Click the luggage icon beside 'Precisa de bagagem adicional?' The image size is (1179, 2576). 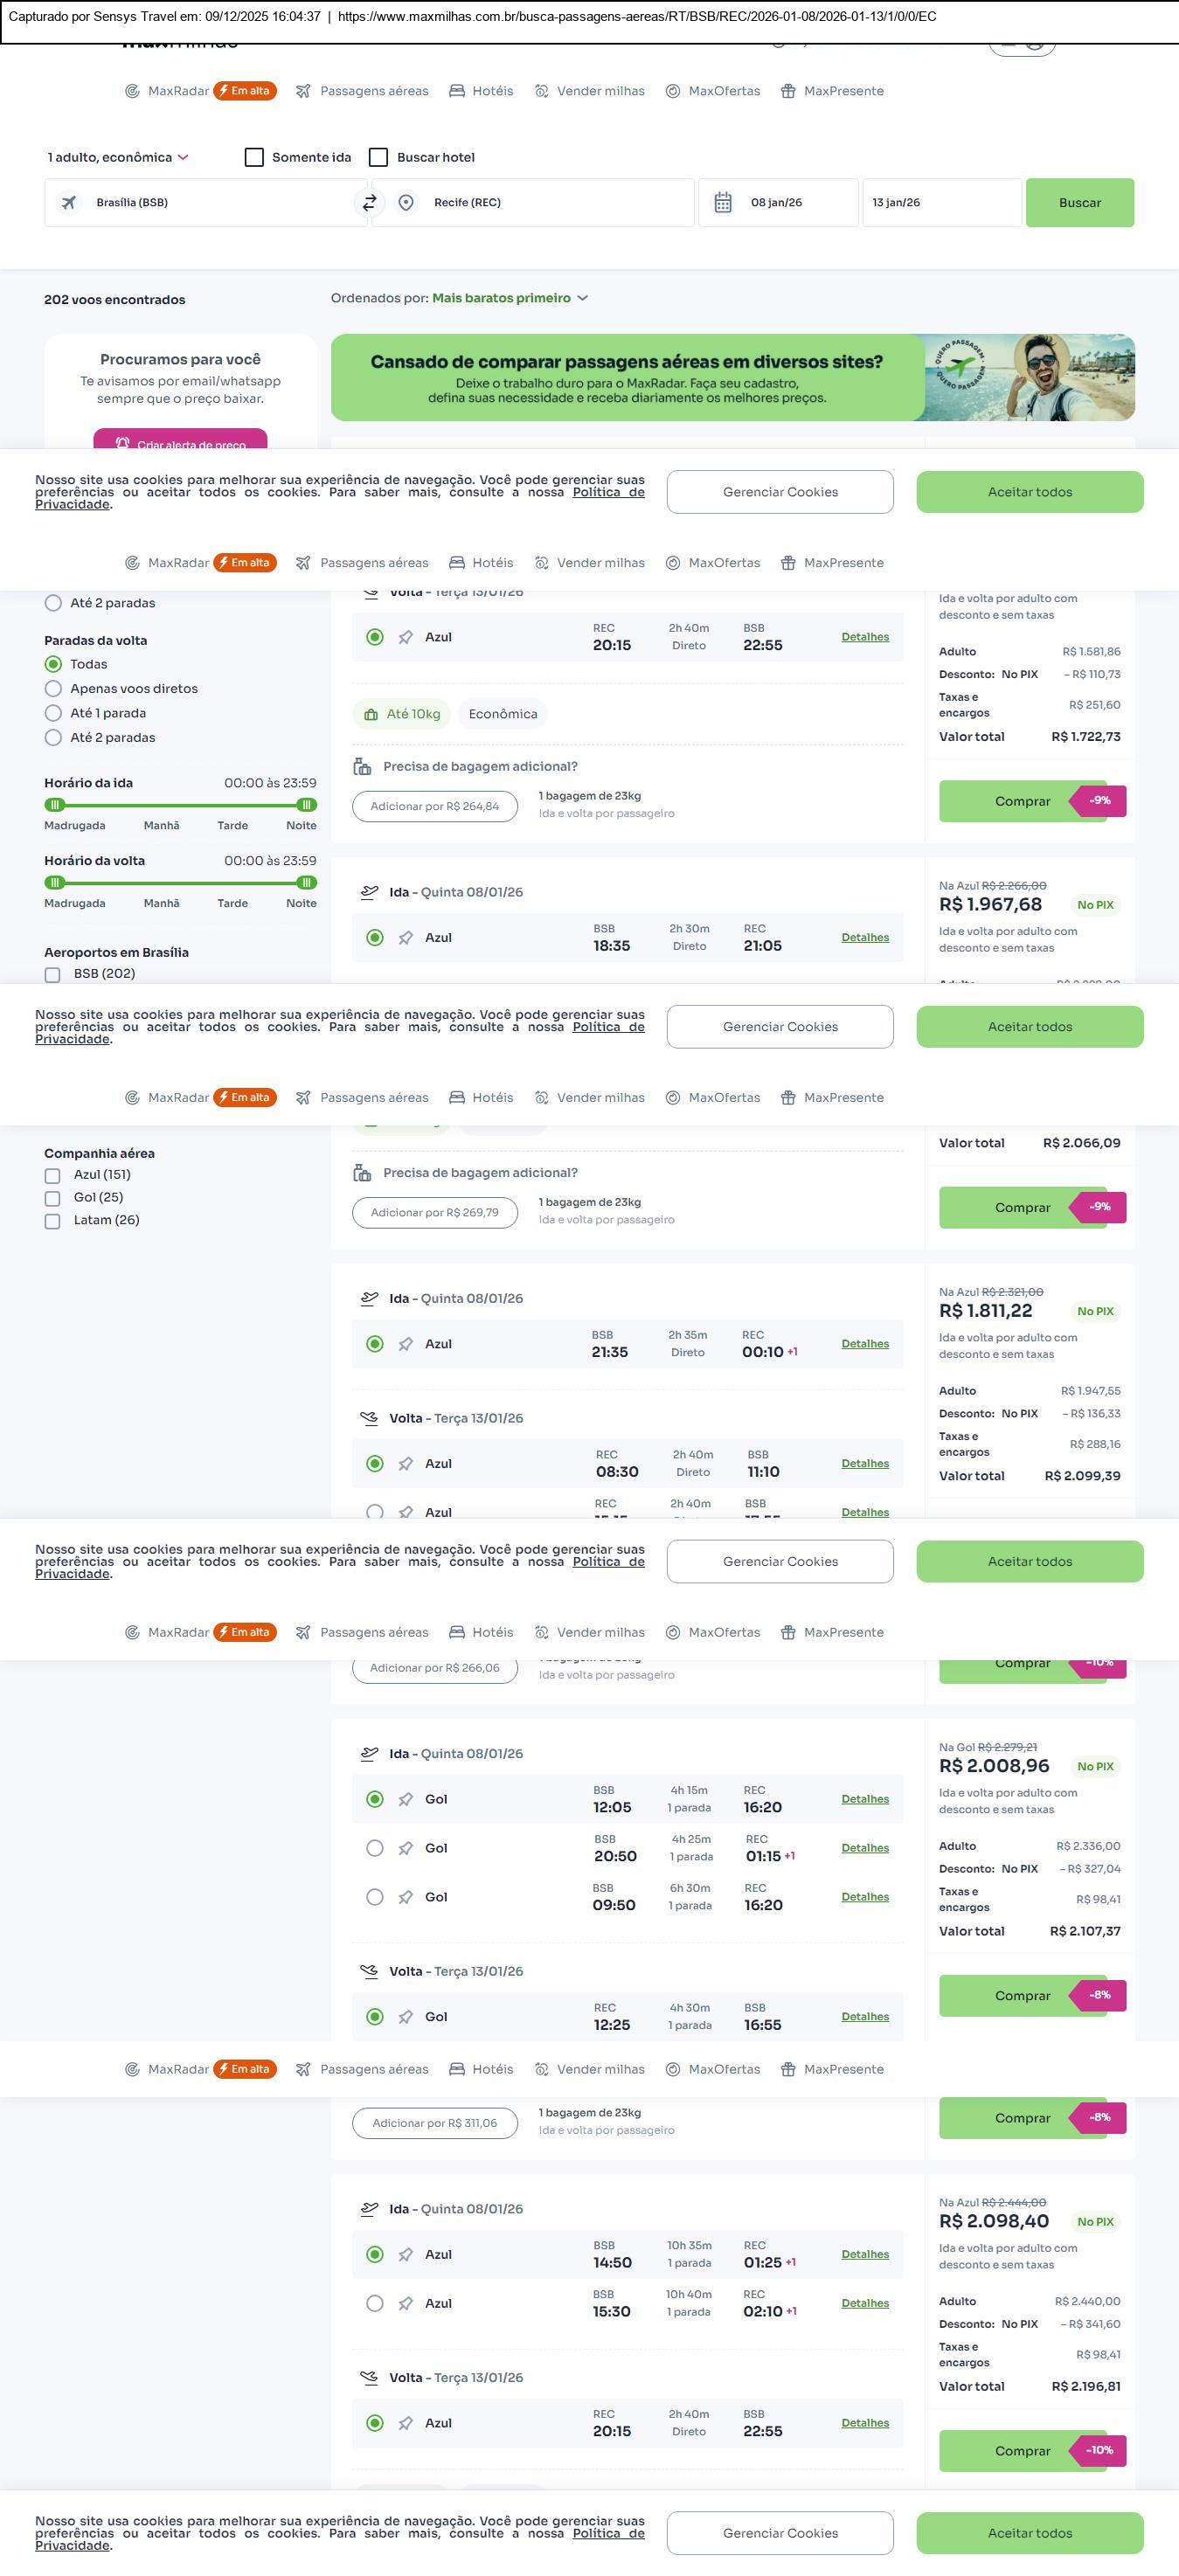pyautogui.click(x=362, y=767)
